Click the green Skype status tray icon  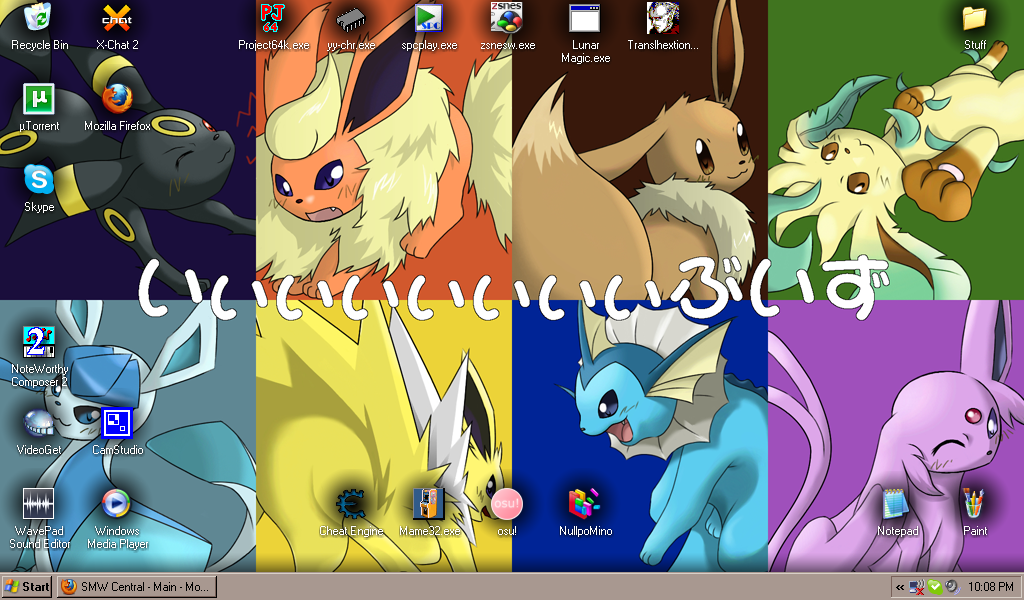pyautogui.click(x=935, y=587)
